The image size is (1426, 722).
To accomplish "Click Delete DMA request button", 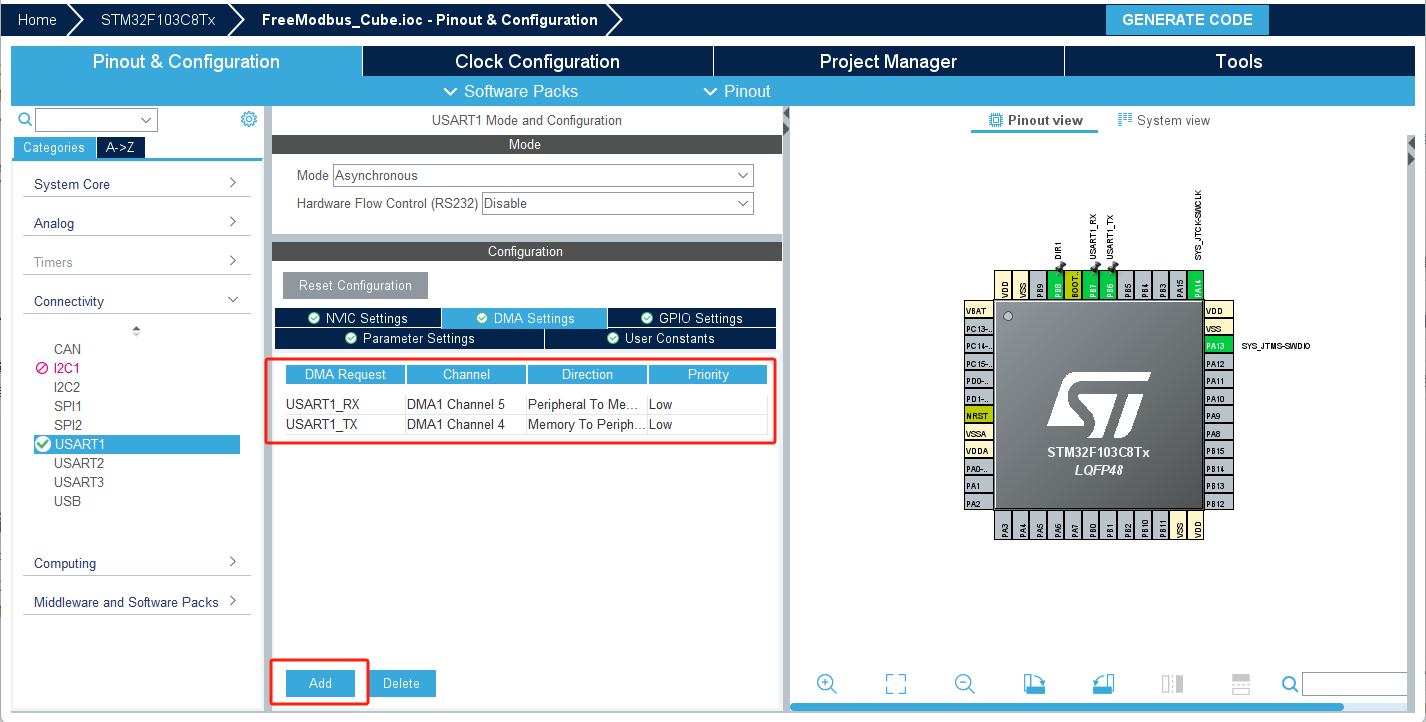I will (401, 683).
